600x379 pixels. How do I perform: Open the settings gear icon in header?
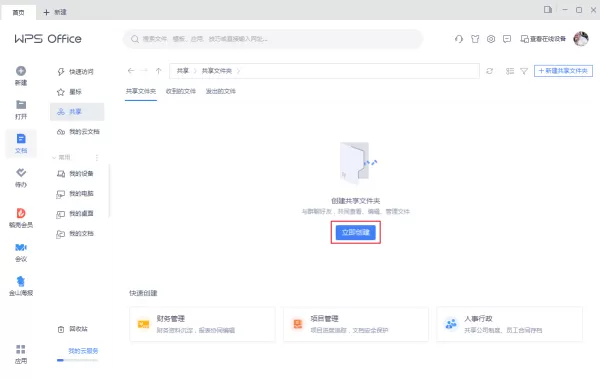pos(491,39)
